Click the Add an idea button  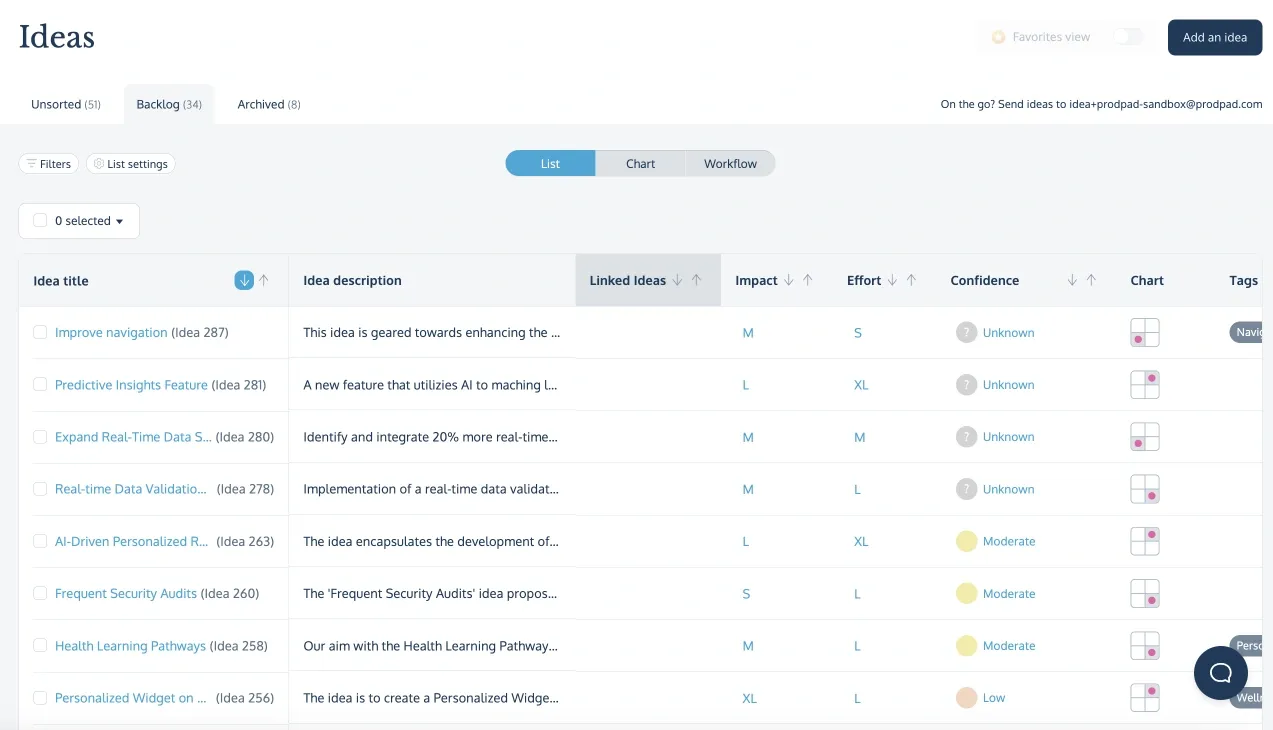point(1214,37)
